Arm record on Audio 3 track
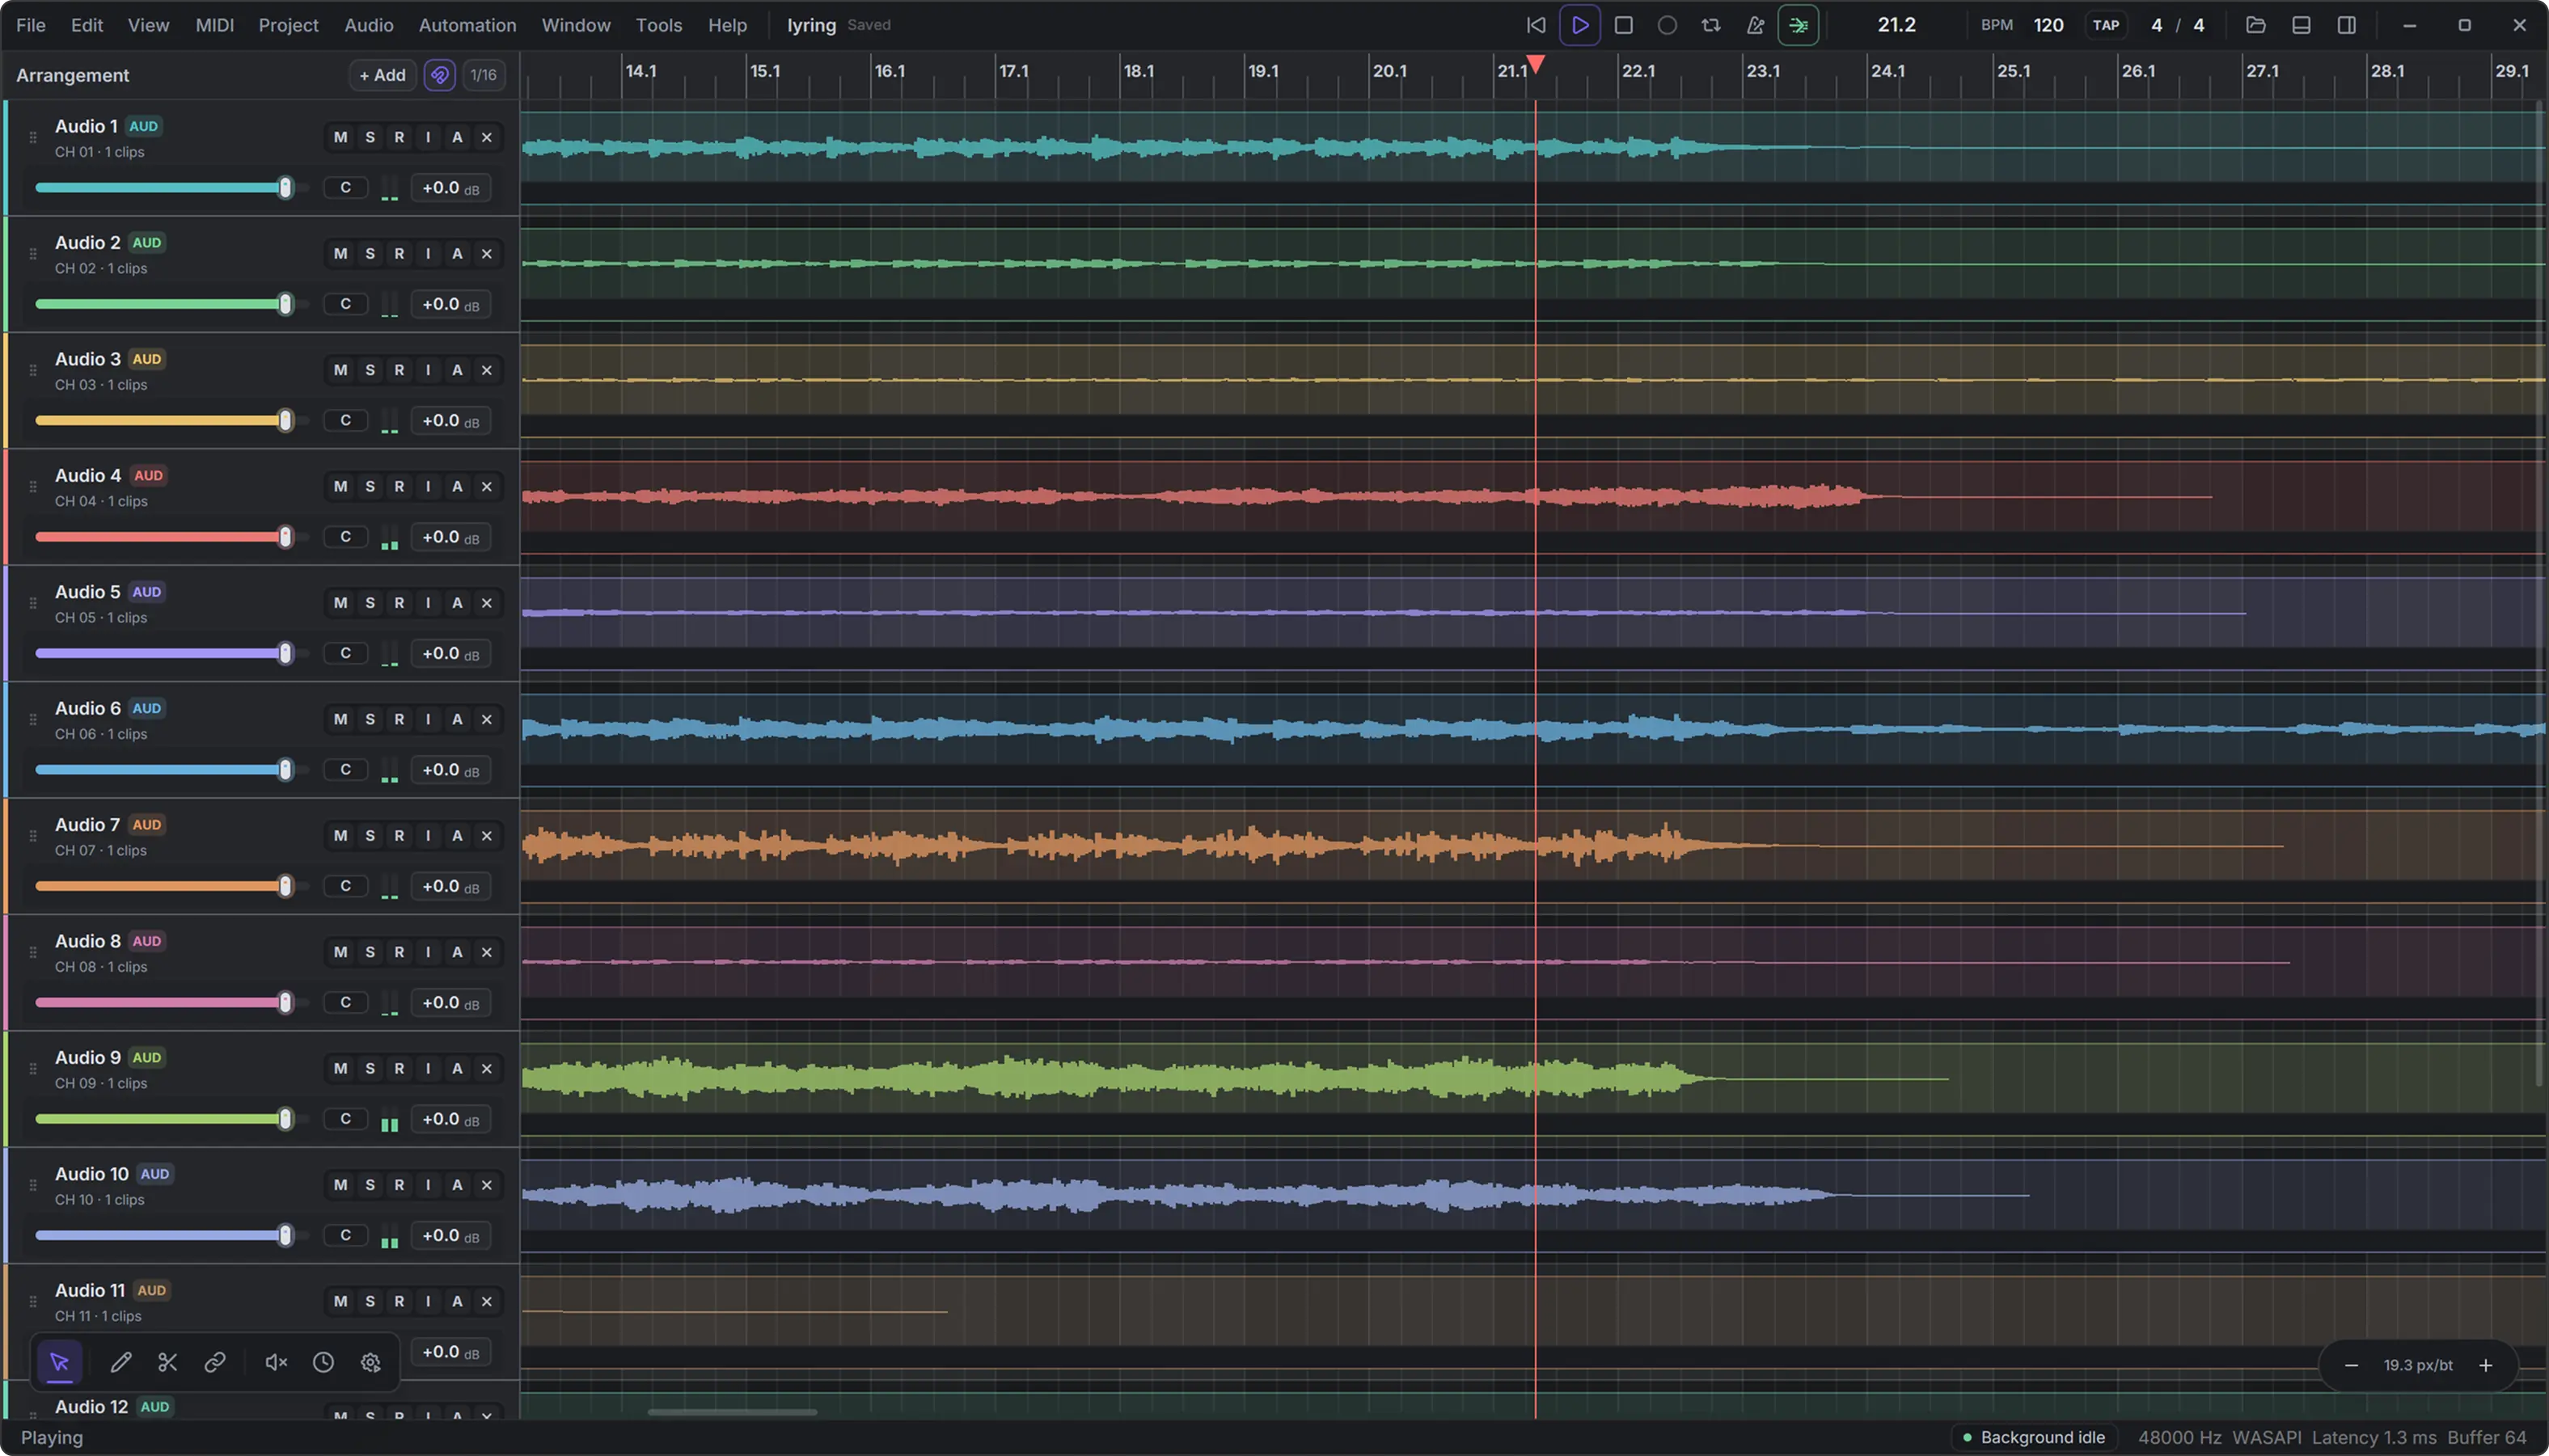Screen dimensions: 2549x1456 click(x=399, y=370)
